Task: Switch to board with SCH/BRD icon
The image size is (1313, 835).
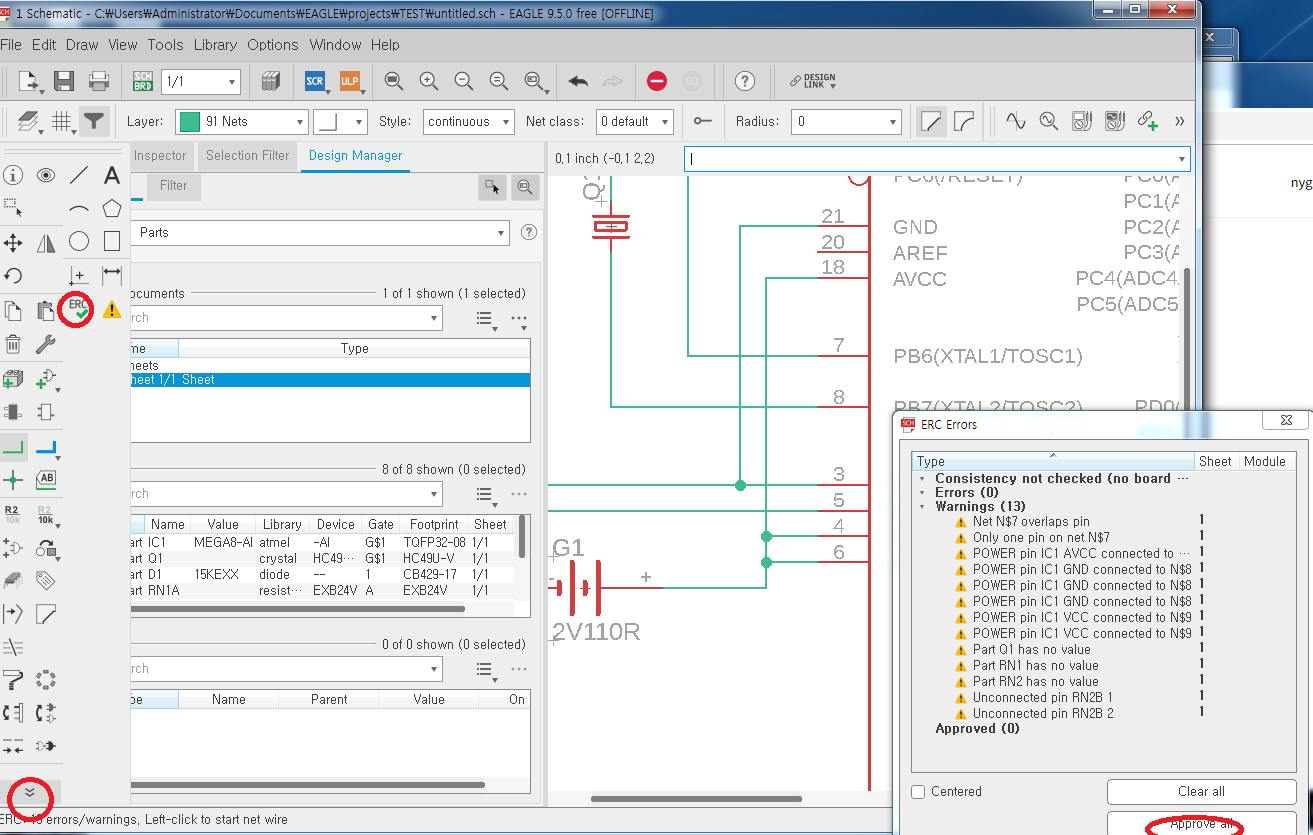Action: coord(143,81)
